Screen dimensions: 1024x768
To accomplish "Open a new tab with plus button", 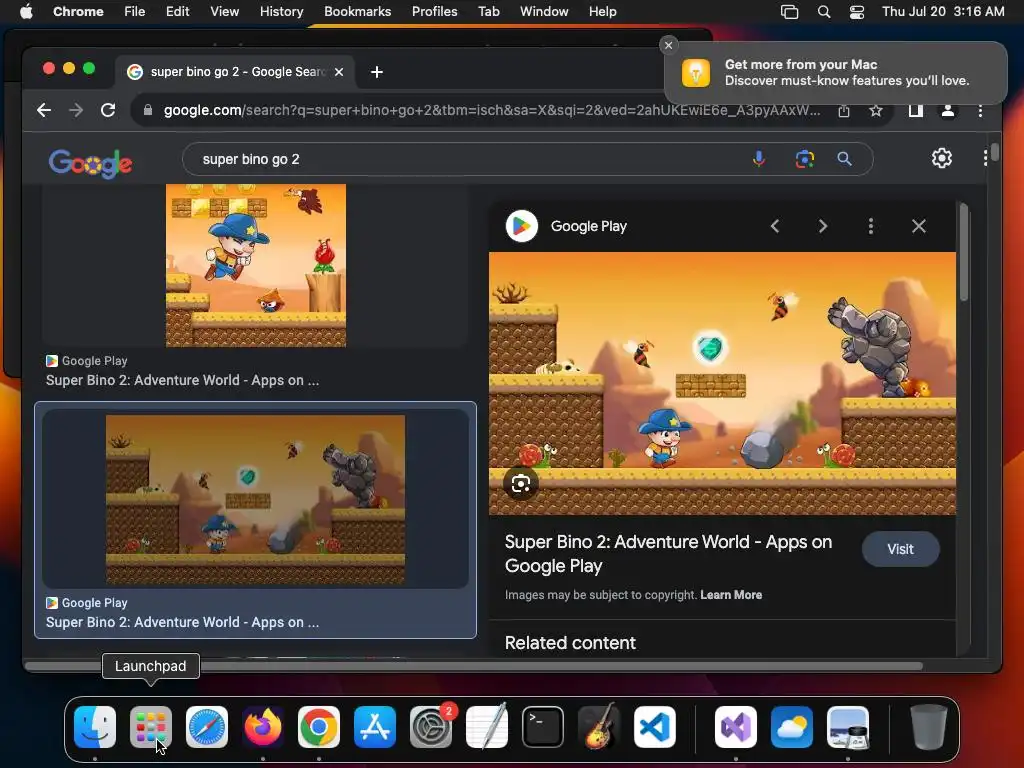I will tap(377, 72).
